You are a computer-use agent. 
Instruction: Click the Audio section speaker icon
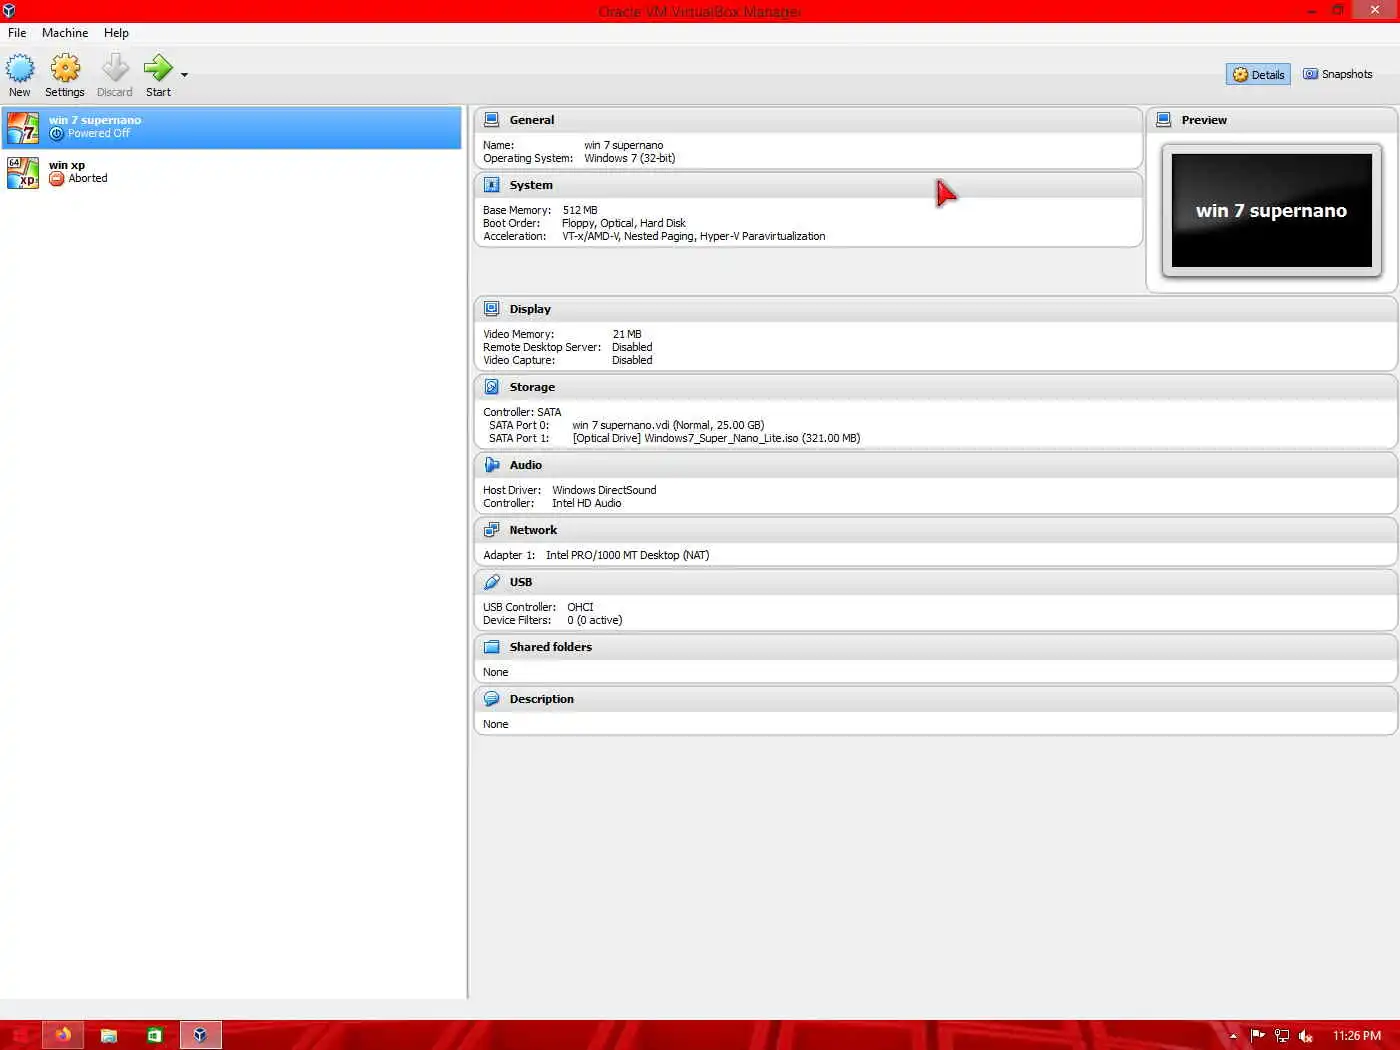(x=492, y=465)
